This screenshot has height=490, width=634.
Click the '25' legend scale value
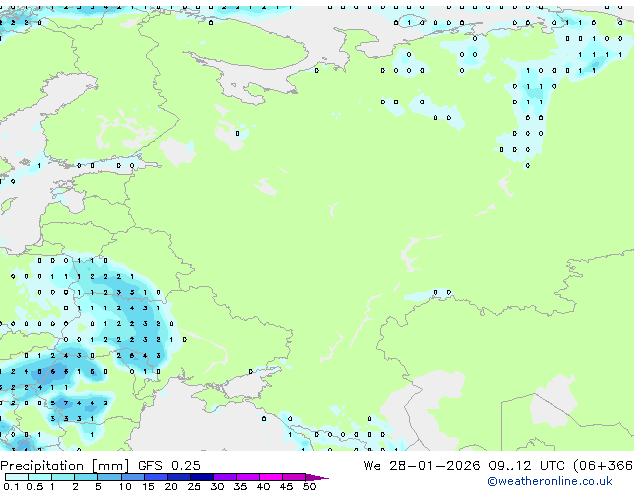point(194,486)
